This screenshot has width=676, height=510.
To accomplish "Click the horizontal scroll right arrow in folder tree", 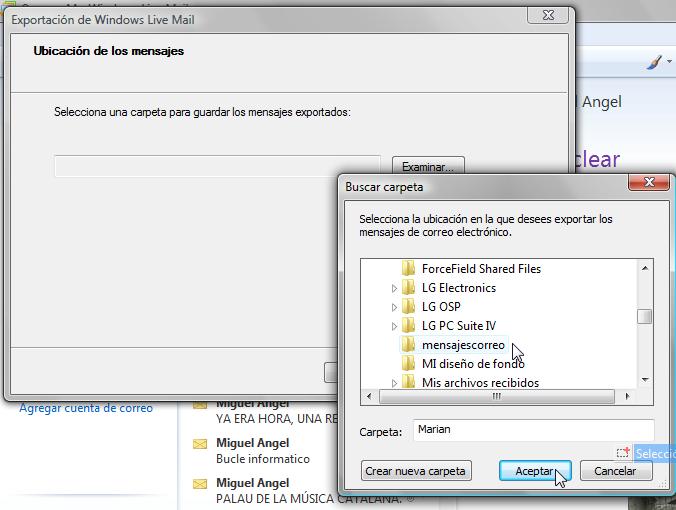I will click(627, 396).
